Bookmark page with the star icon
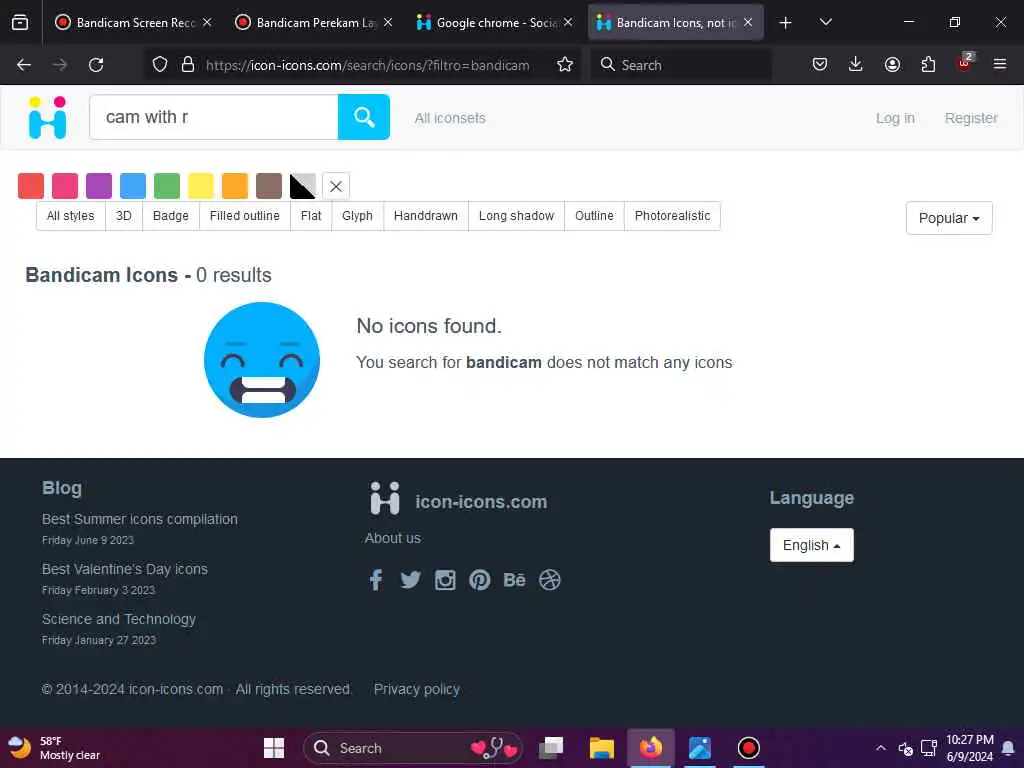 pyautogui.click(x=565, y=65)
